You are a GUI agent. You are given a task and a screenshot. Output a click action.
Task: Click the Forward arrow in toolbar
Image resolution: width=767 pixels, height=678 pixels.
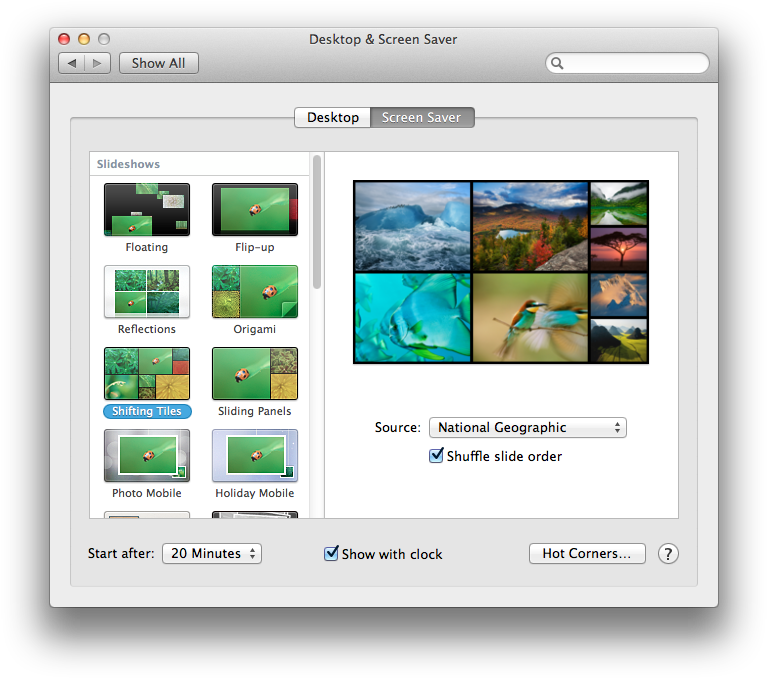point(97,63)
